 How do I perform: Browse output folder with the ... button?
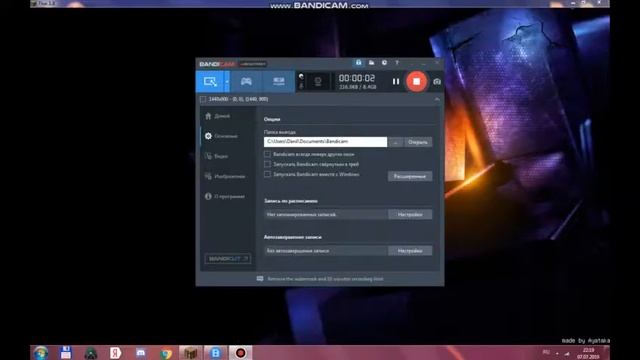[395, 142]
